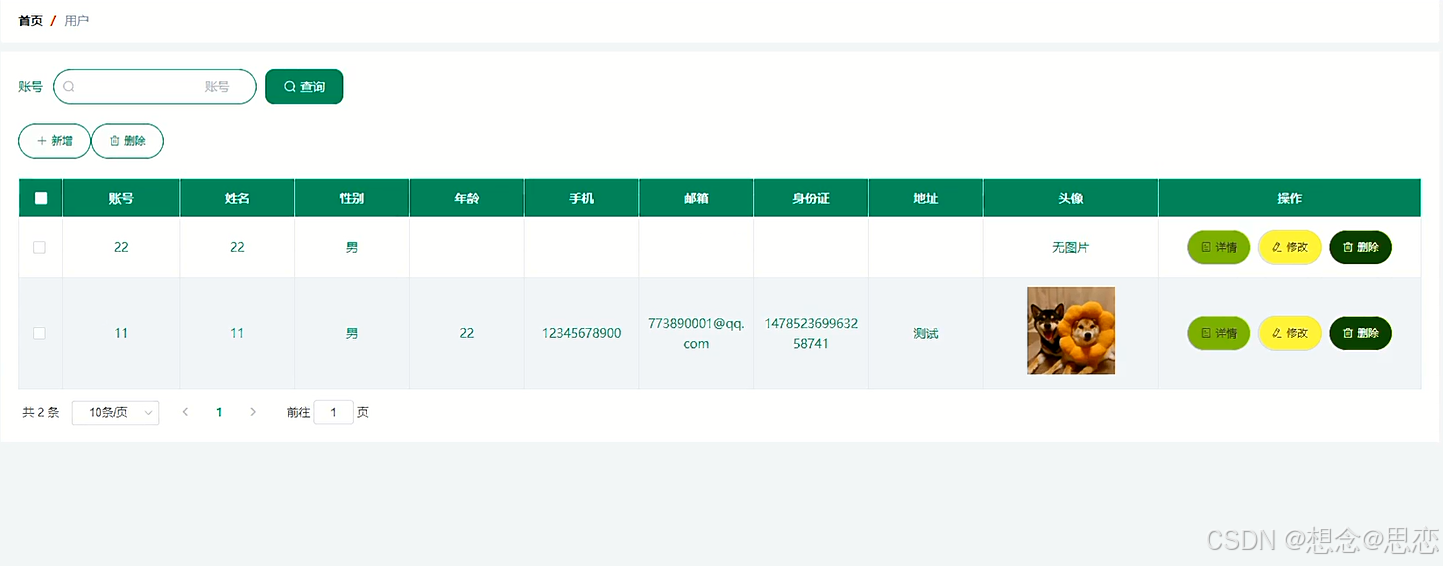Click 删除 delete button in account 11 row
This screenshot has width=1443, height=566.
[1360, 333]
